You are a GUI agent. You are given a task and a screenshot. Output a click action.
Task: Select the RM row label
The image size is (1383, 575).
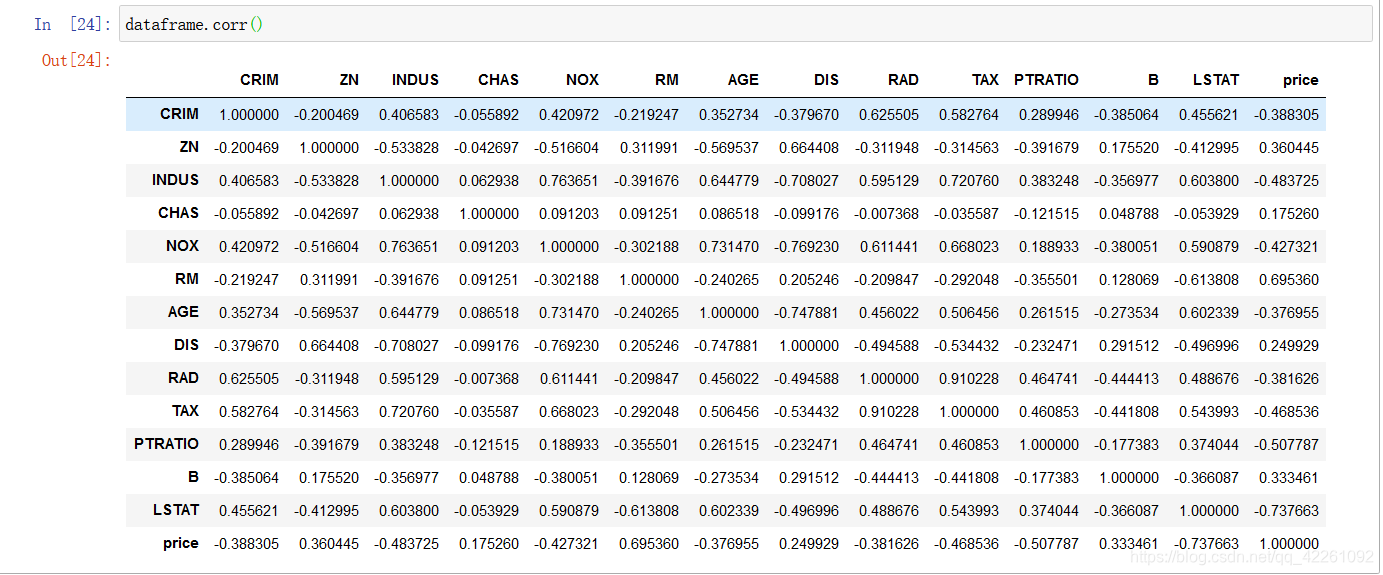[x=187, y=279]
